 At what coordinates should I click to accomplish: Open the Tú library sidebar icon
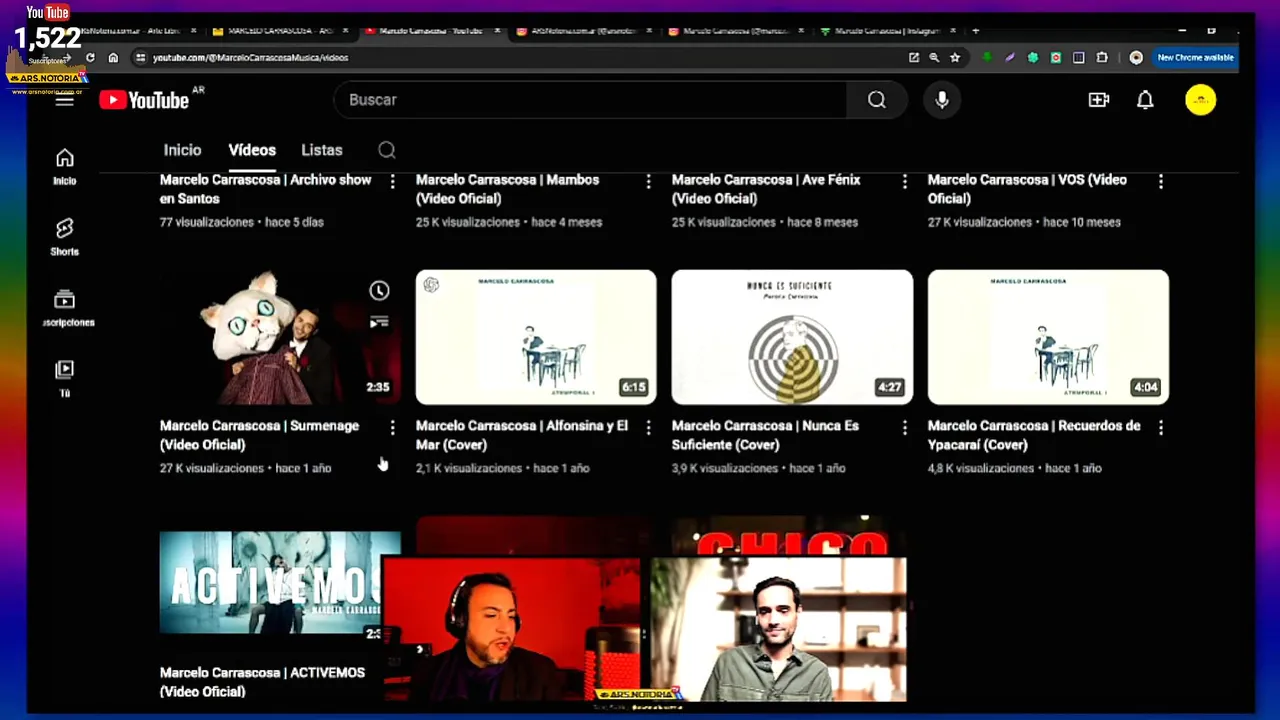tap(65, 379)
